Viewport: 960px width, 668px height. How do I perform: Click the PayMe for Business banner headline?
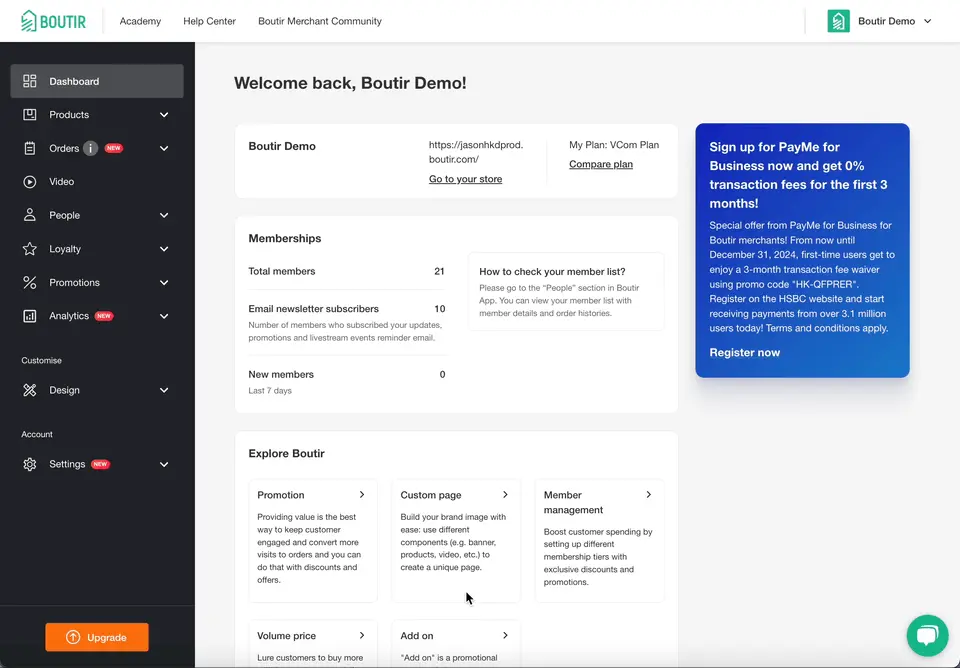pos(798,175)
